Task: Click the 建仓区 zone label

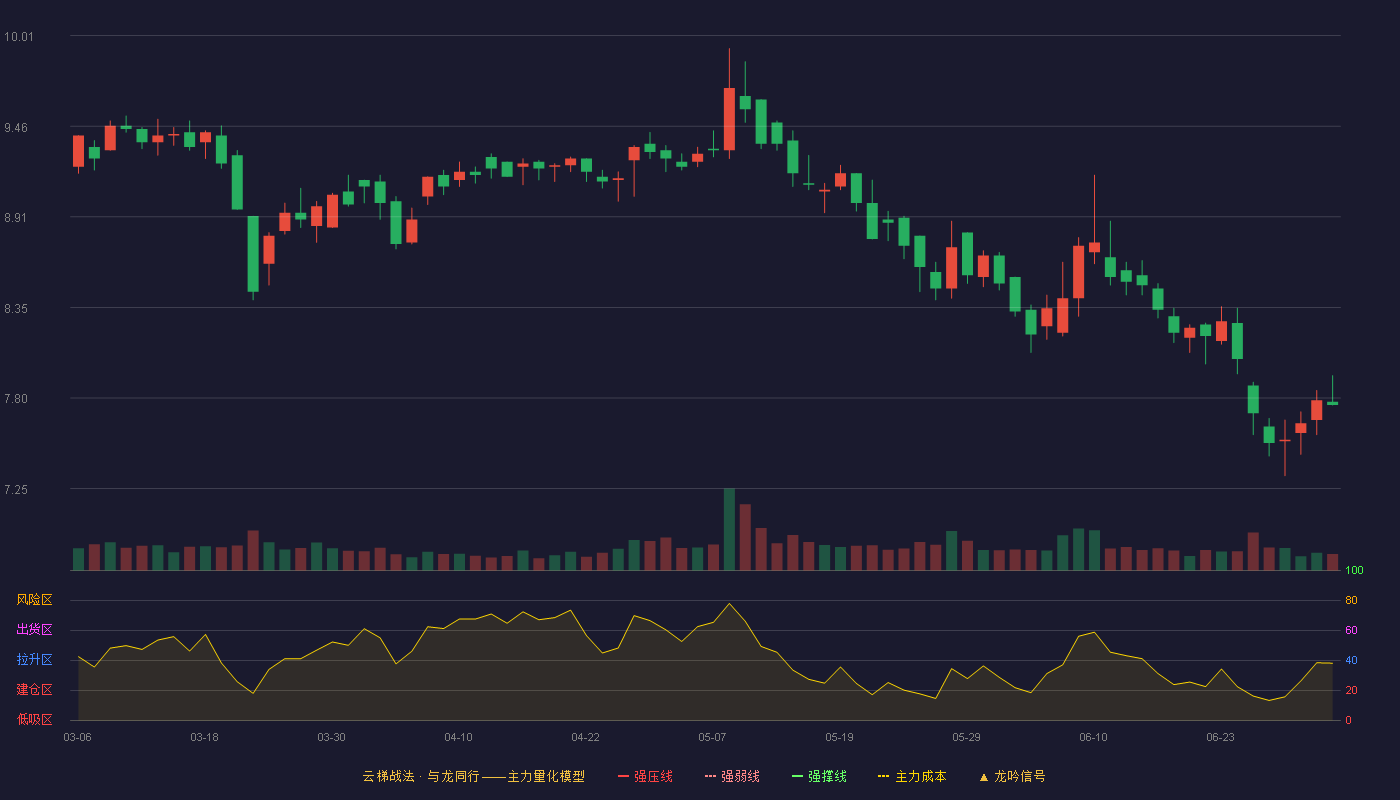Action: click(x=34, y=690)
